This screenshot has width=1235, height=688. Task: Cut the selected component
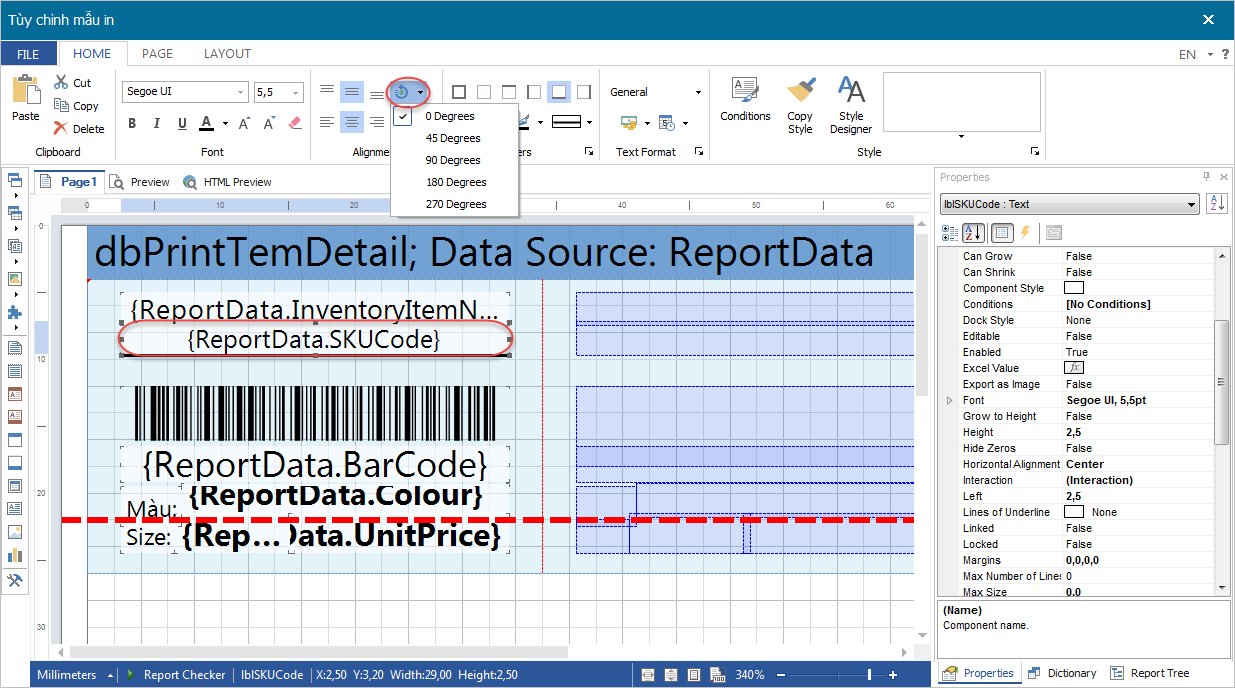(x=72, y=83)
